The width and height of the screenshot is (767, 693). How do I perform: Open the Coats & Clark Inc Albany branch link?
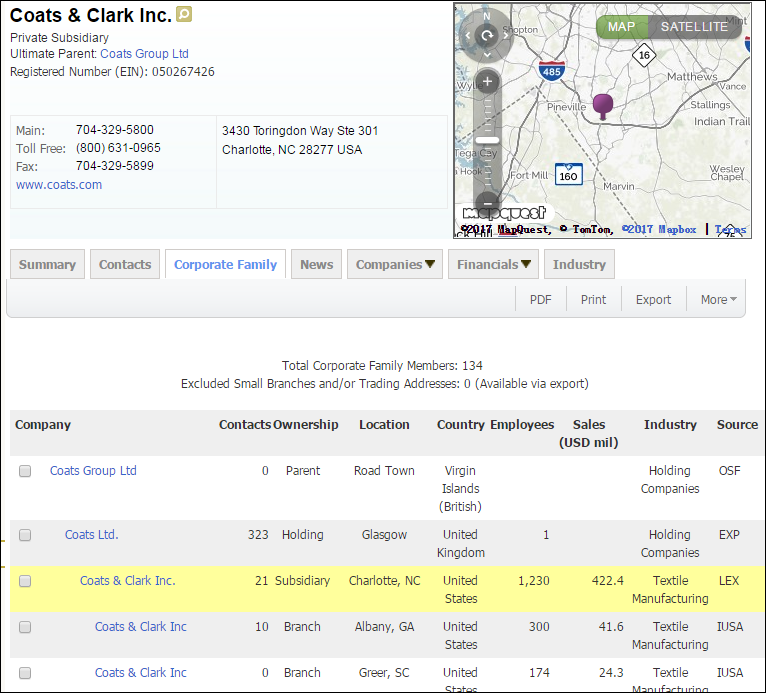[x=140, y=626]
